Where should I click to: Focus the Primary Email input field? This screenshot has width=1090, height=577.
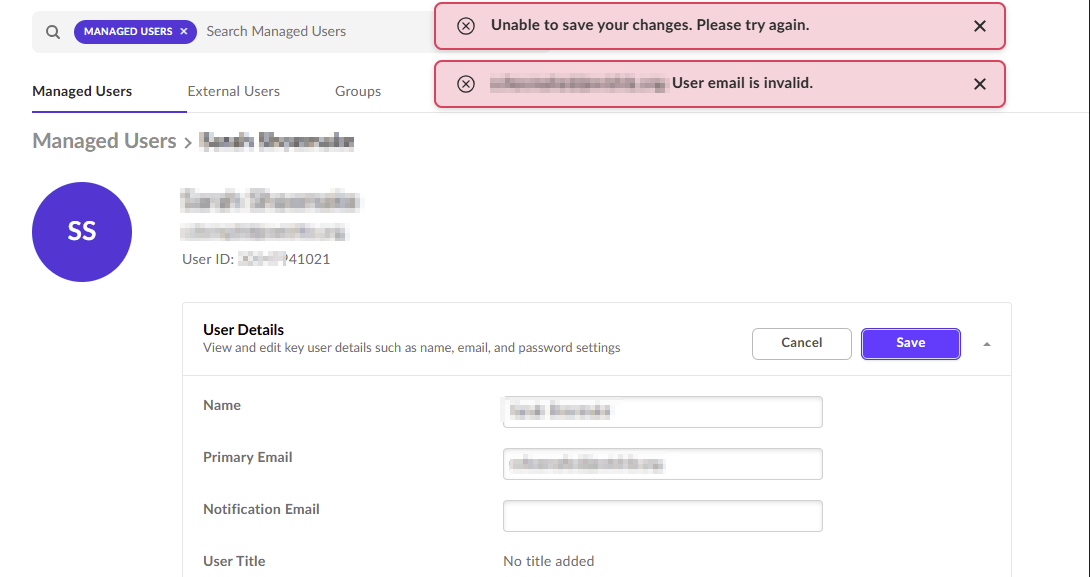[x=662, y=464]
